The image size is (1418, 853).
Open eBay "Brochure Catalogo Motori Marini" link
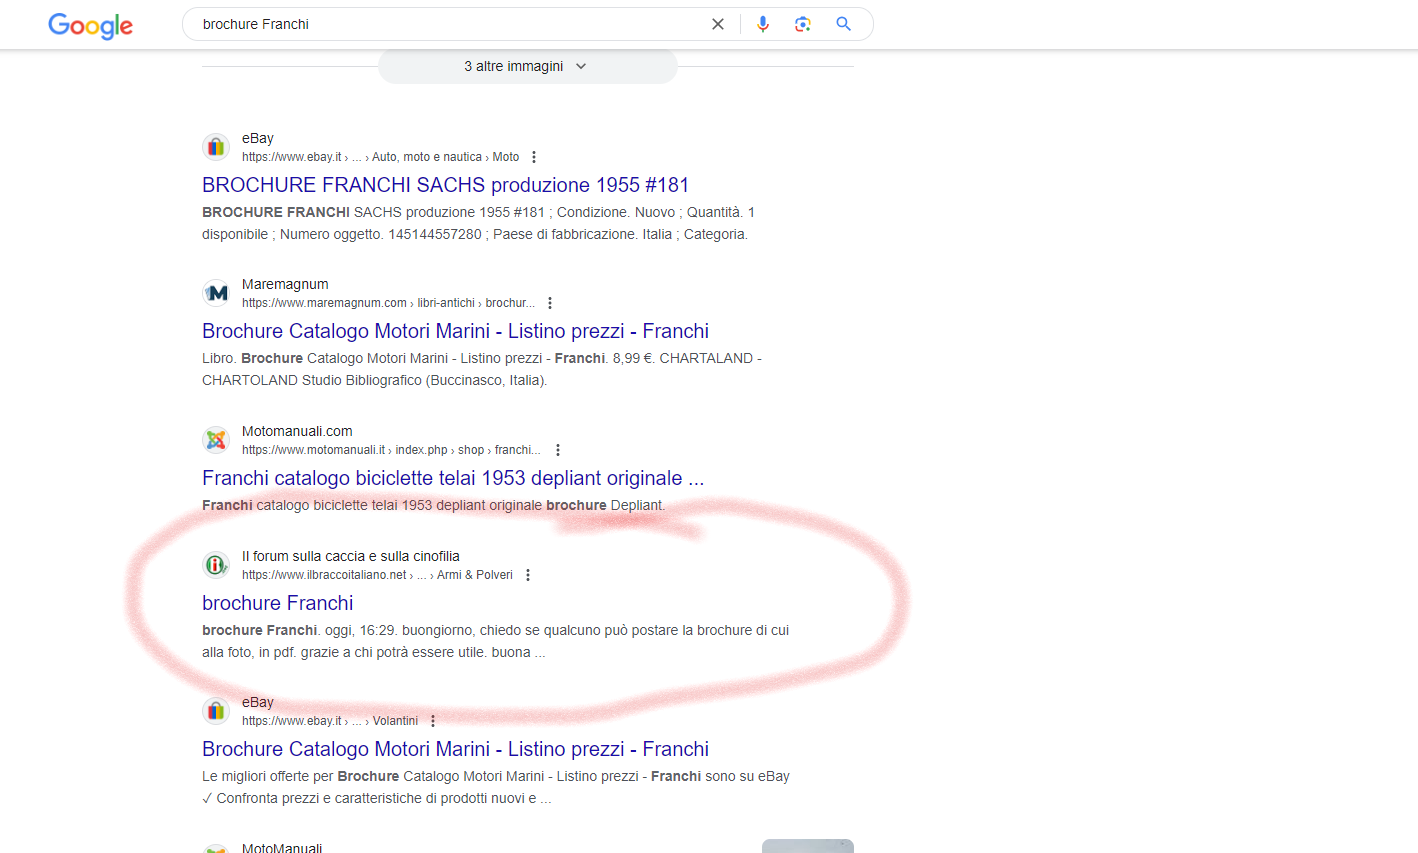point(455,749)
